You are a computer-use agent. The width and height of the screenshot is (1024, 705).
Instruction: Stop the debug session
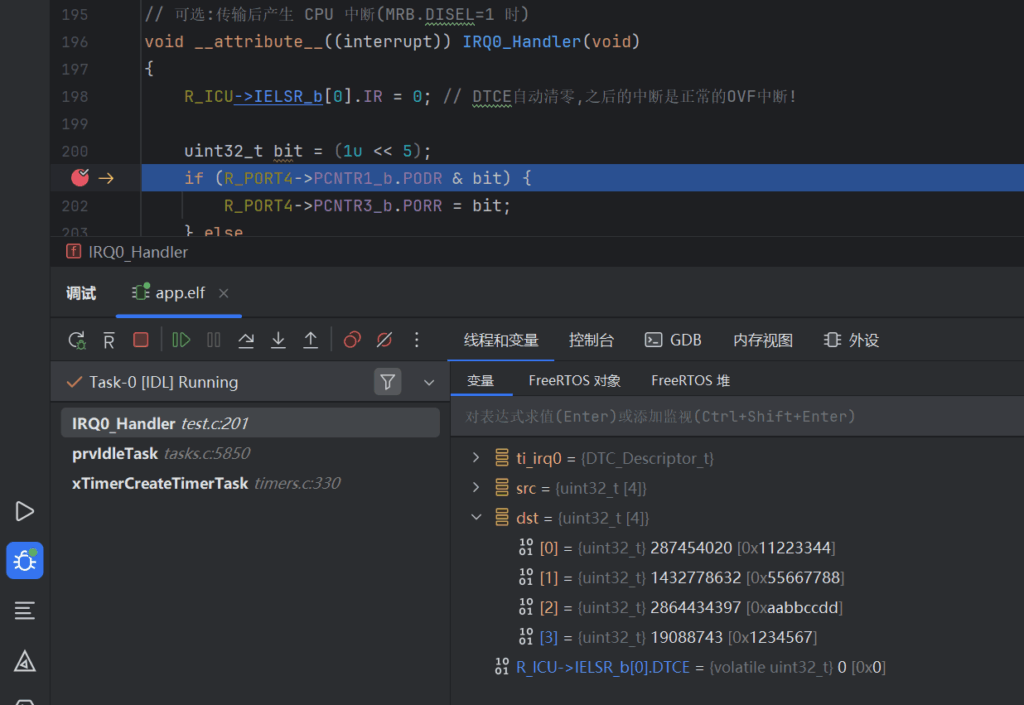[x=140, y=340]
